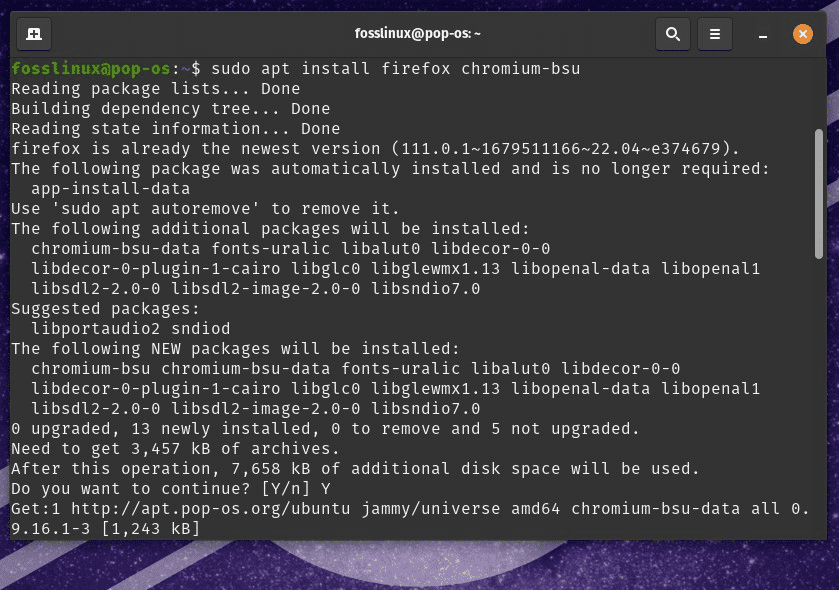Click the 'Suggested packages:' line
The height and width of the screenshot is (590, 839).
pyautogui.click(x=105, y=309)
